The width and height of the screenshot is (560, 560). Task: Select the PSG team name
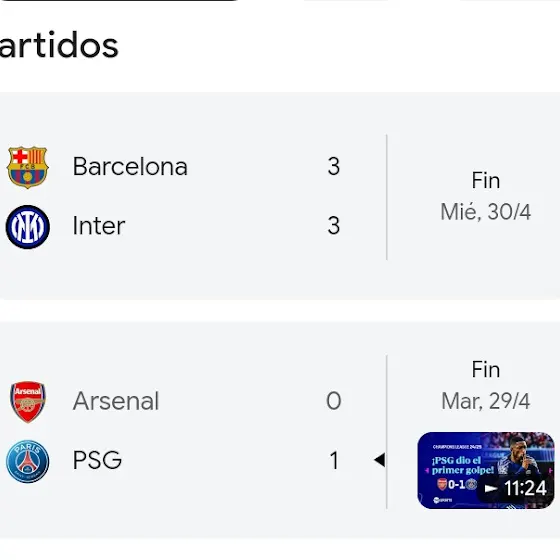click(97, 460)
